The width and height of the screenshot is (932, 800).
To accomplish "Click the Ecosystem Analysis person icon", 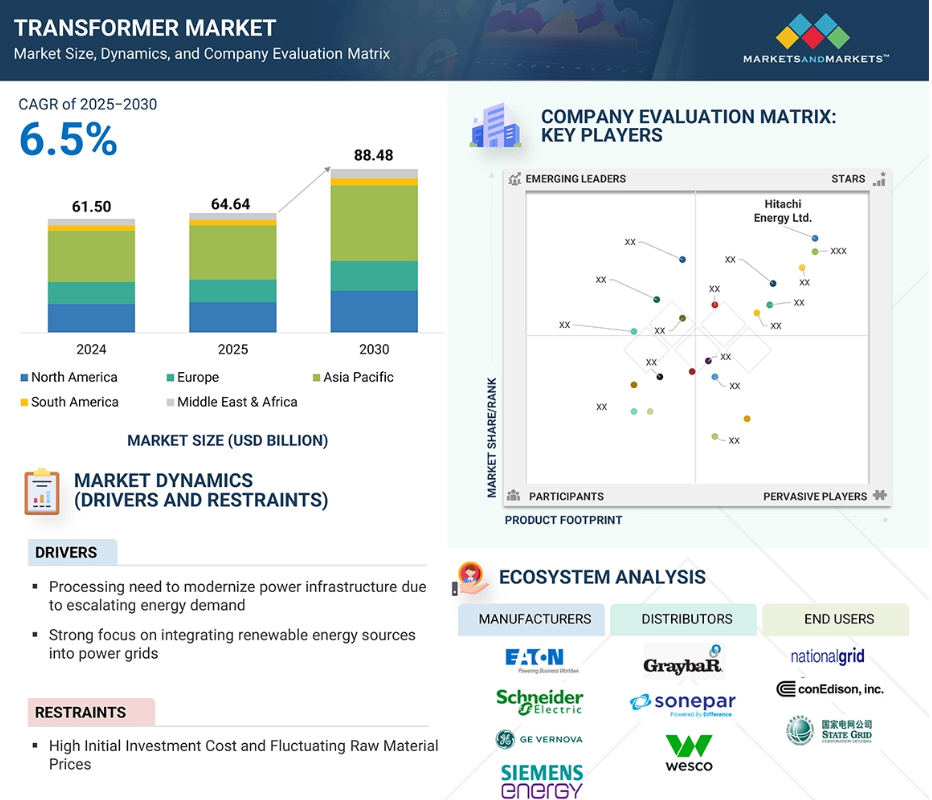I will [x=470, y=578].
